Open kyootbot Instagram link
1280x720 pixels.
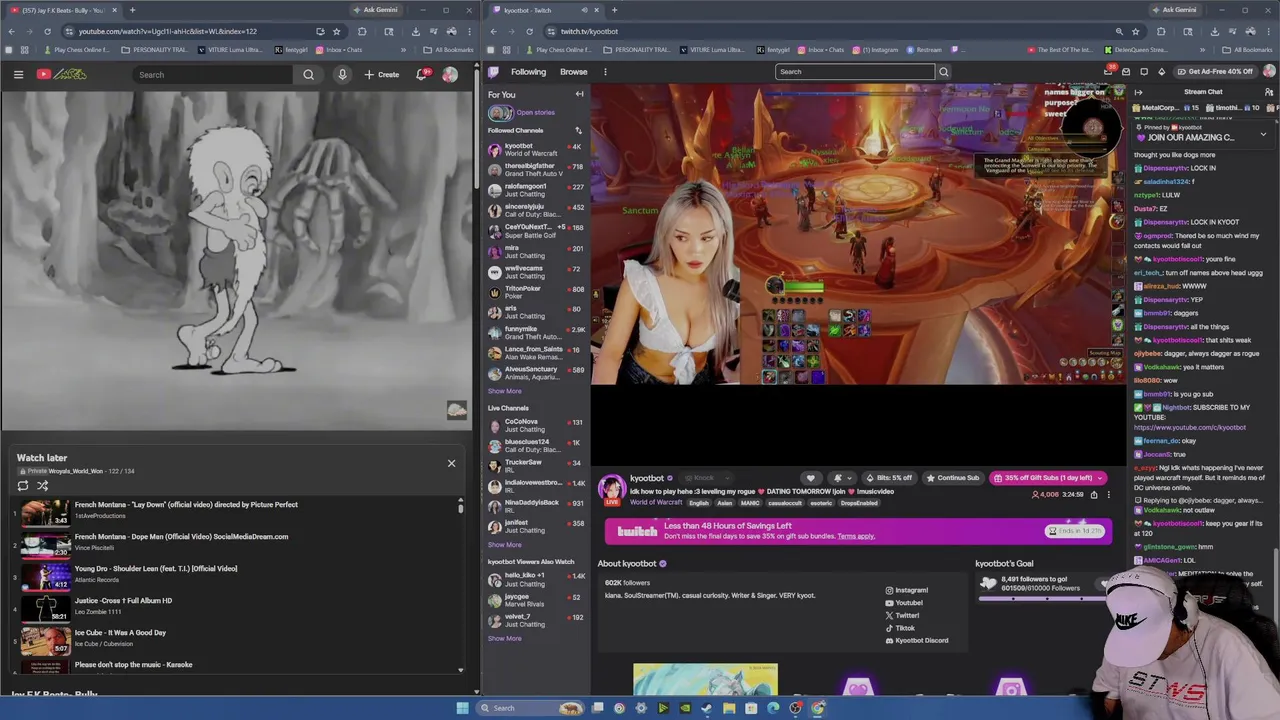click(x=907, y=590)
